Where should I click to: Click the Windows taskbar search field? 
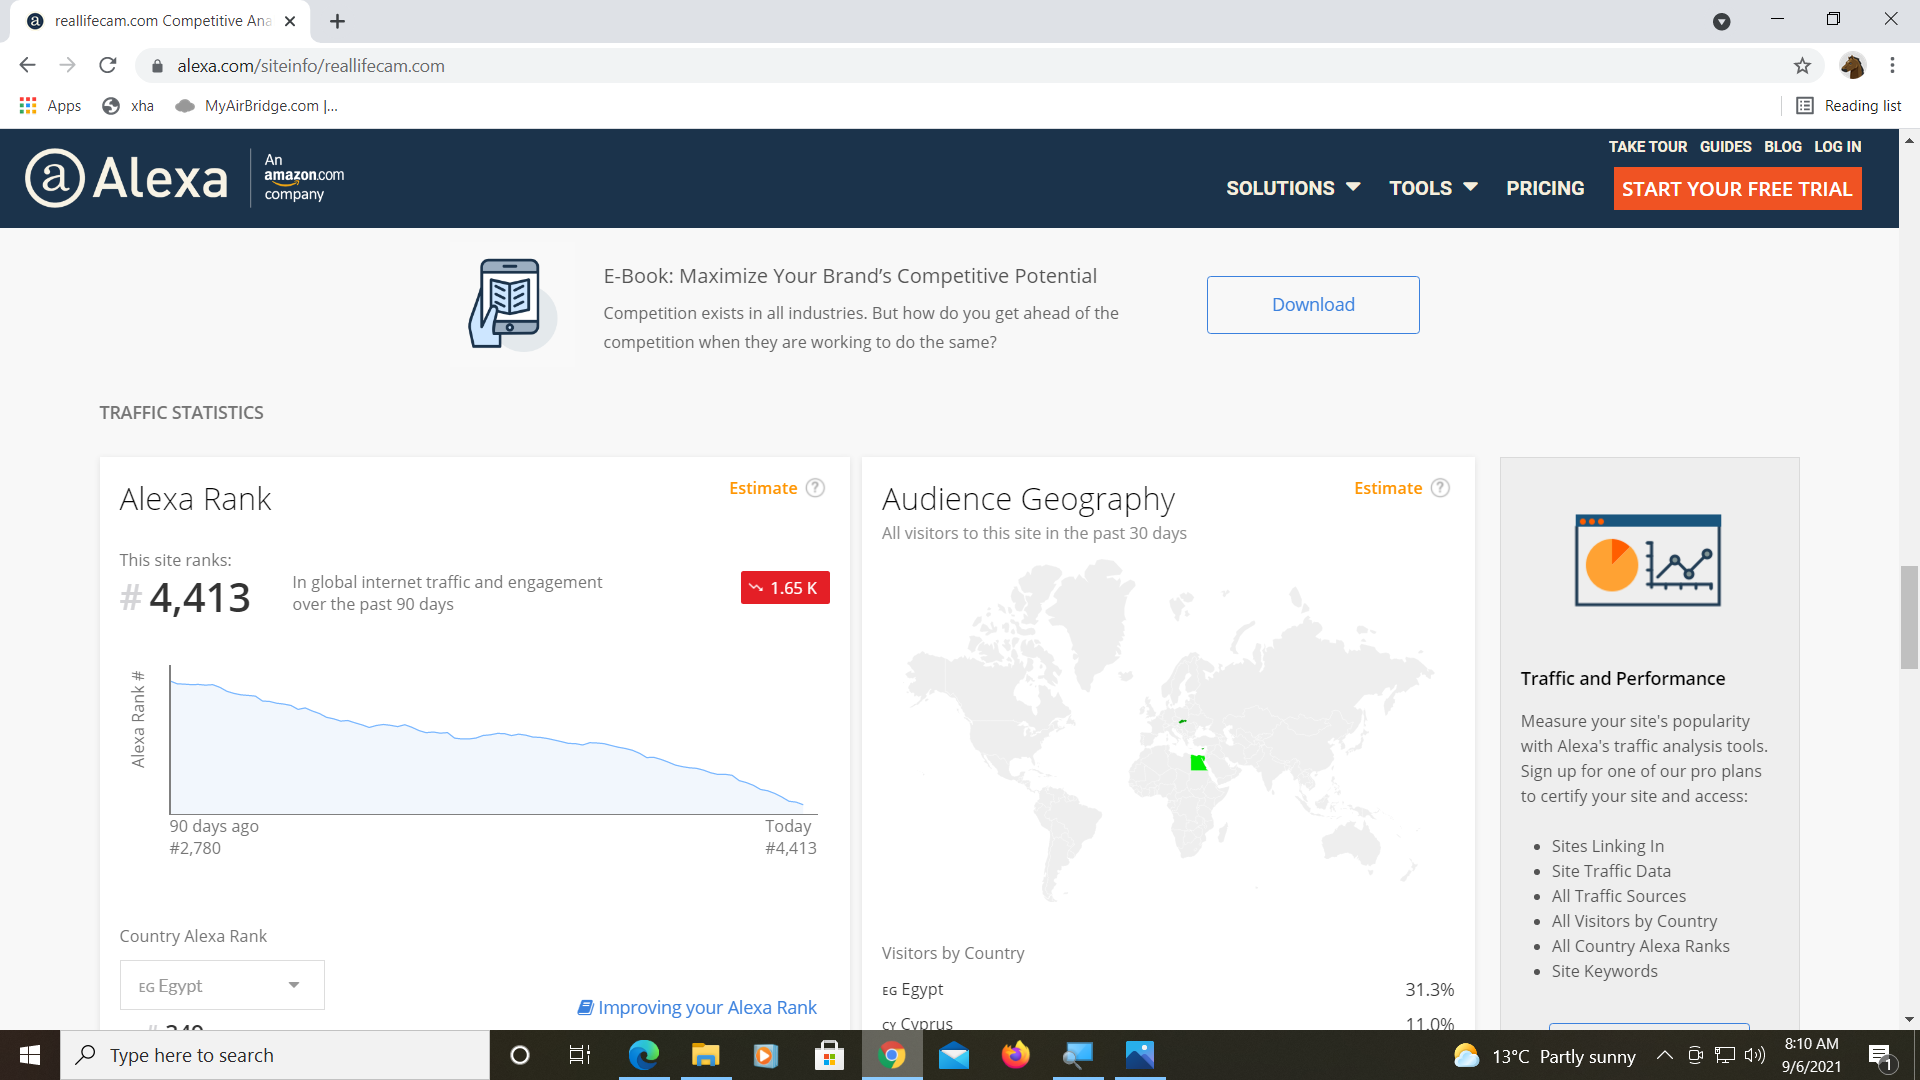(275, 1055)
